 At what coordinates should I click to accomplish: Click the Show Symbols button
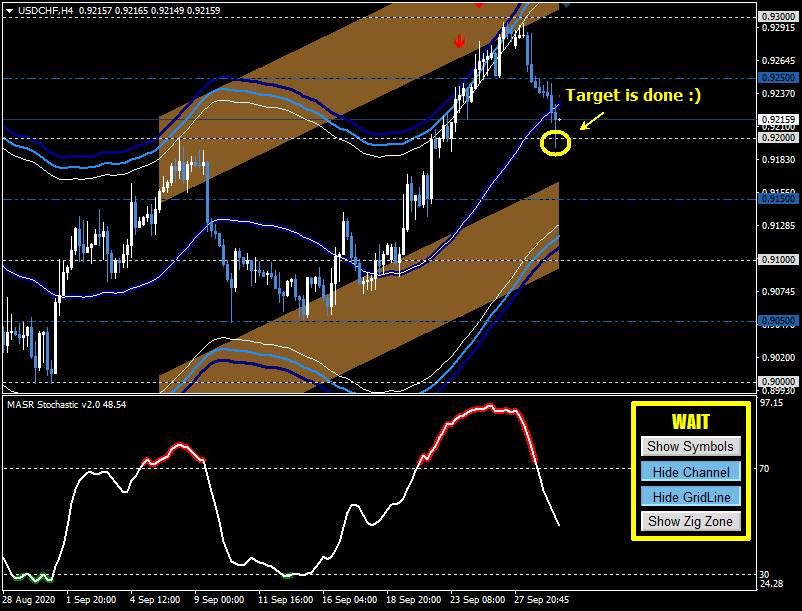pos(690,446)
